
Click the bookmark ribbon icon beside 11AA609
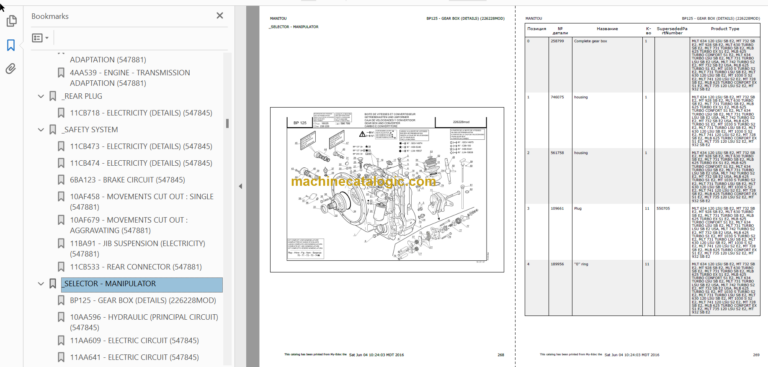(61, 341)
